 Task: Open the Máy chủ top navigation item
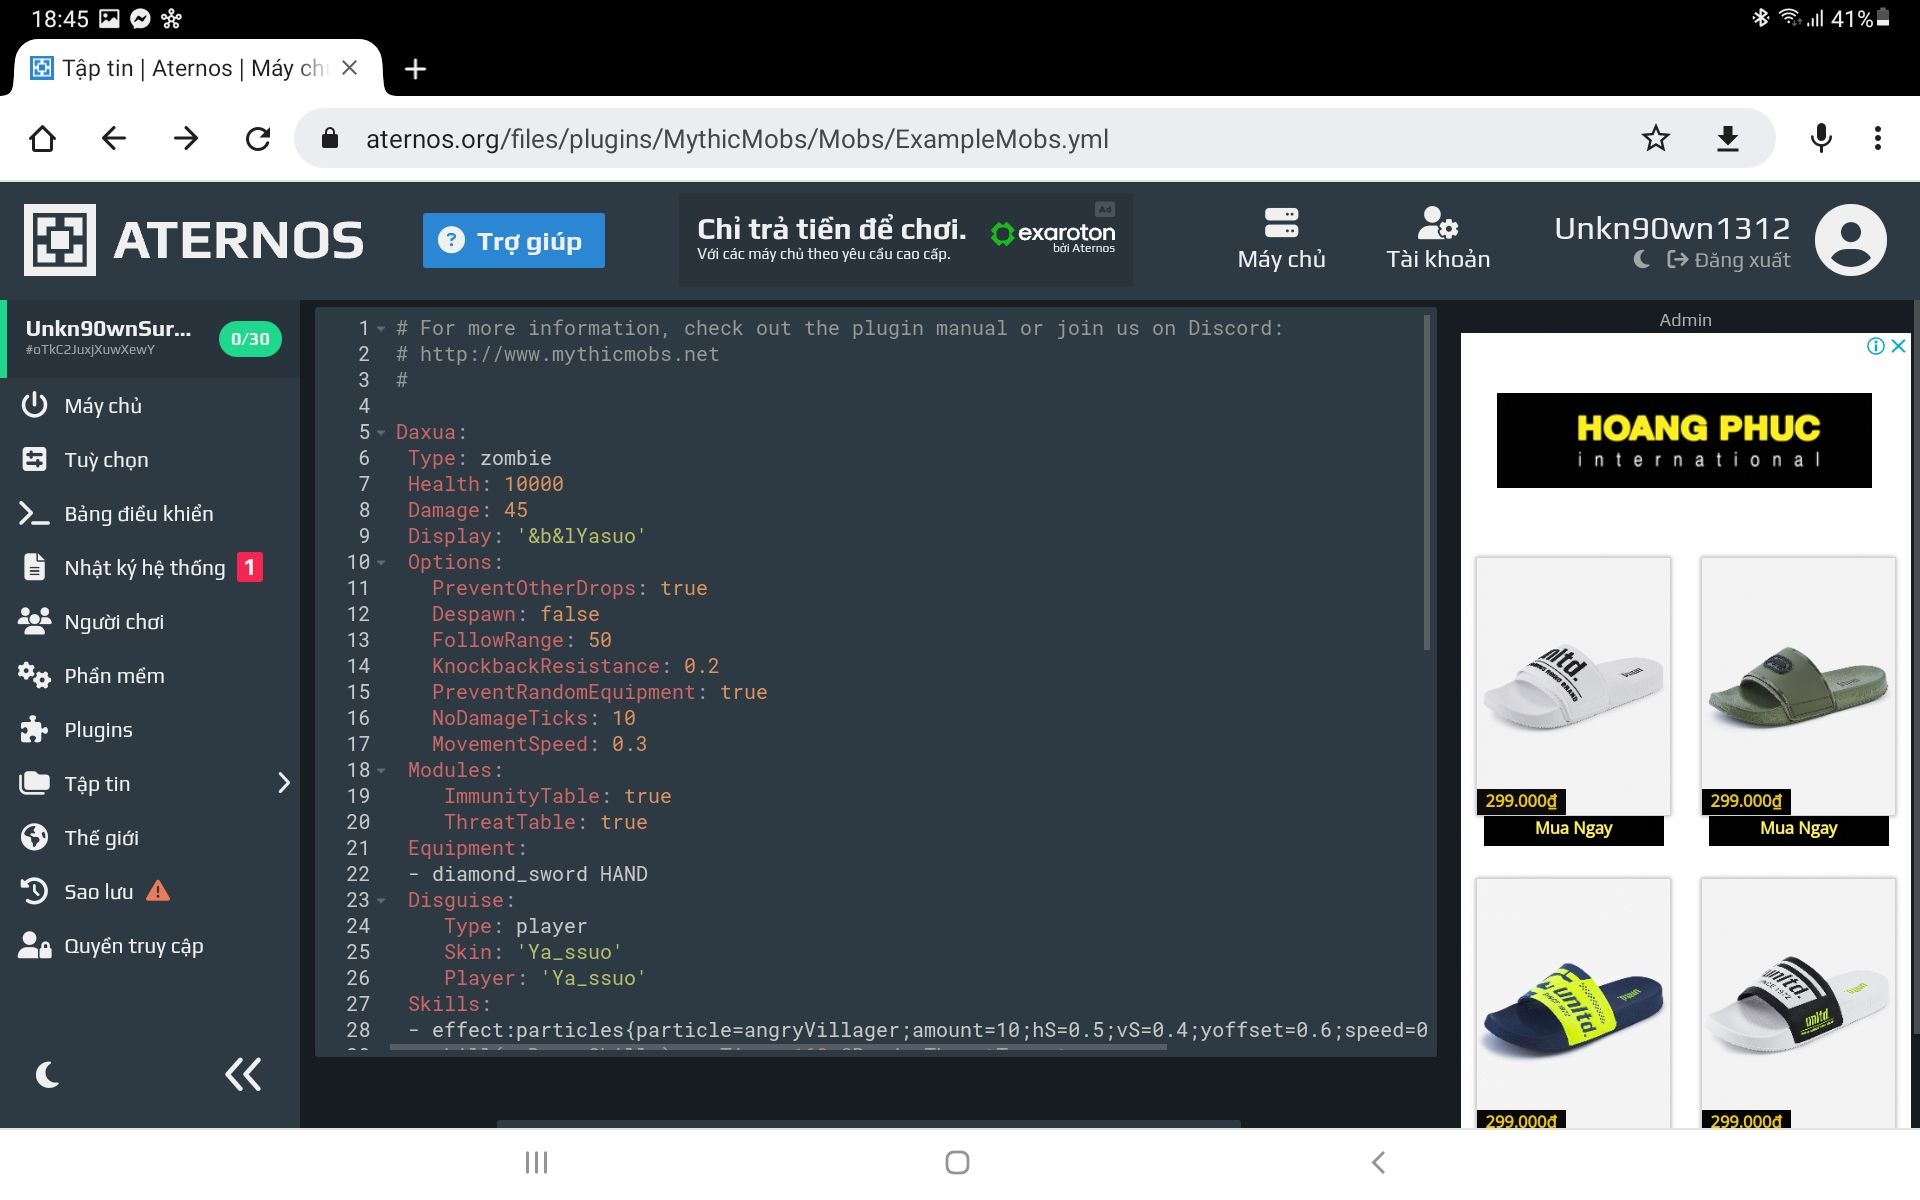pyautogui.click(x=1281, y=240)
